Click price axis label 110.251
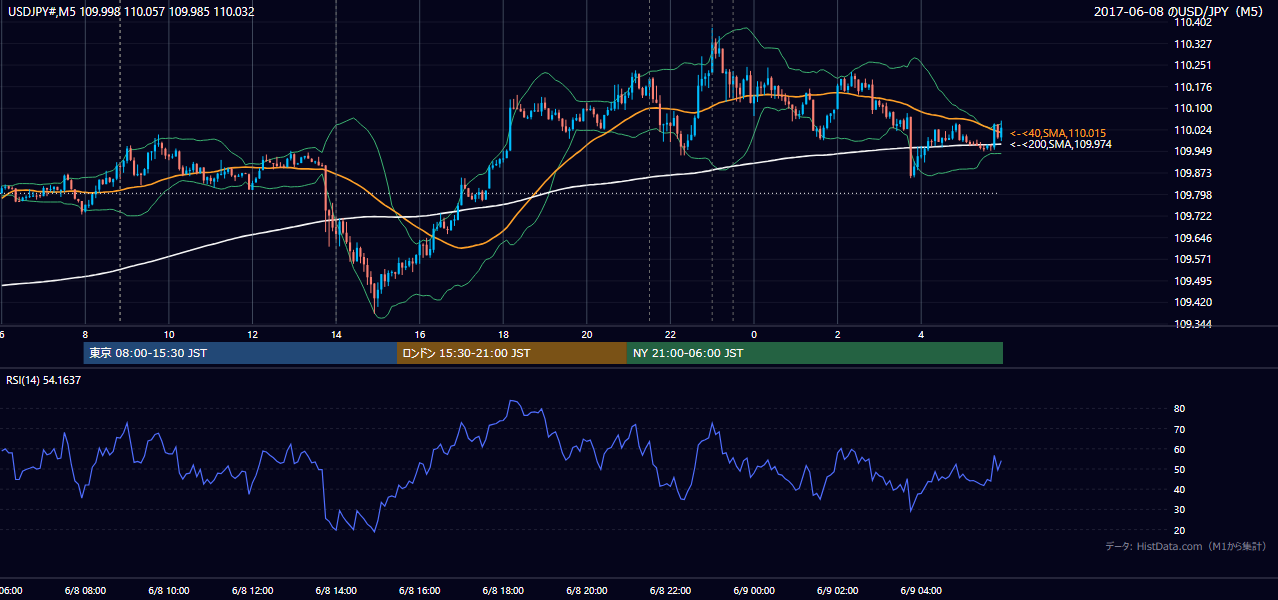Screen dimensions: 1278x600 1194,66
